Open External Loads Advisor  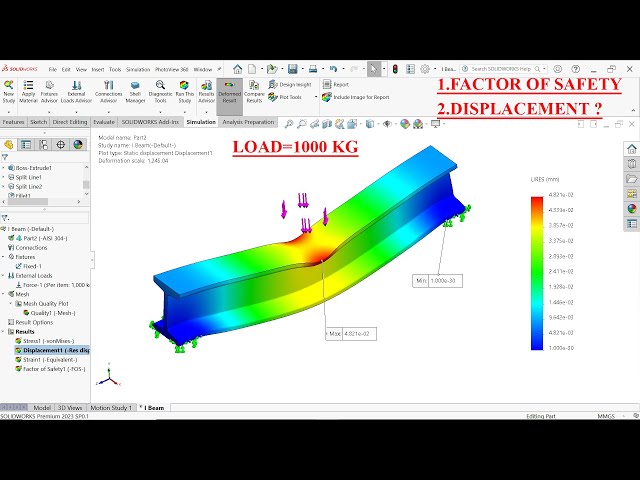coord(76,92)
